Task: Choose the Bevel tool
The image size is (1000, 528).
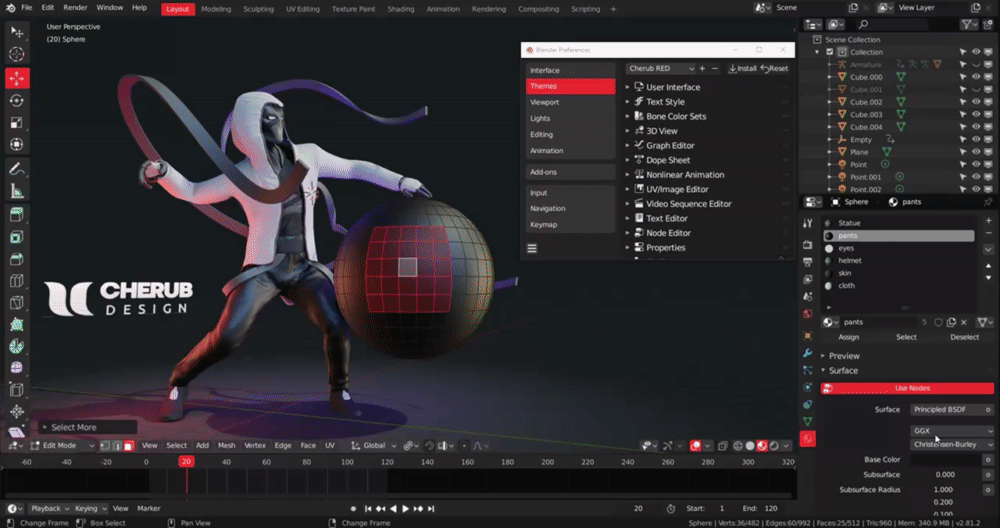Action: (x=17, y=259)
